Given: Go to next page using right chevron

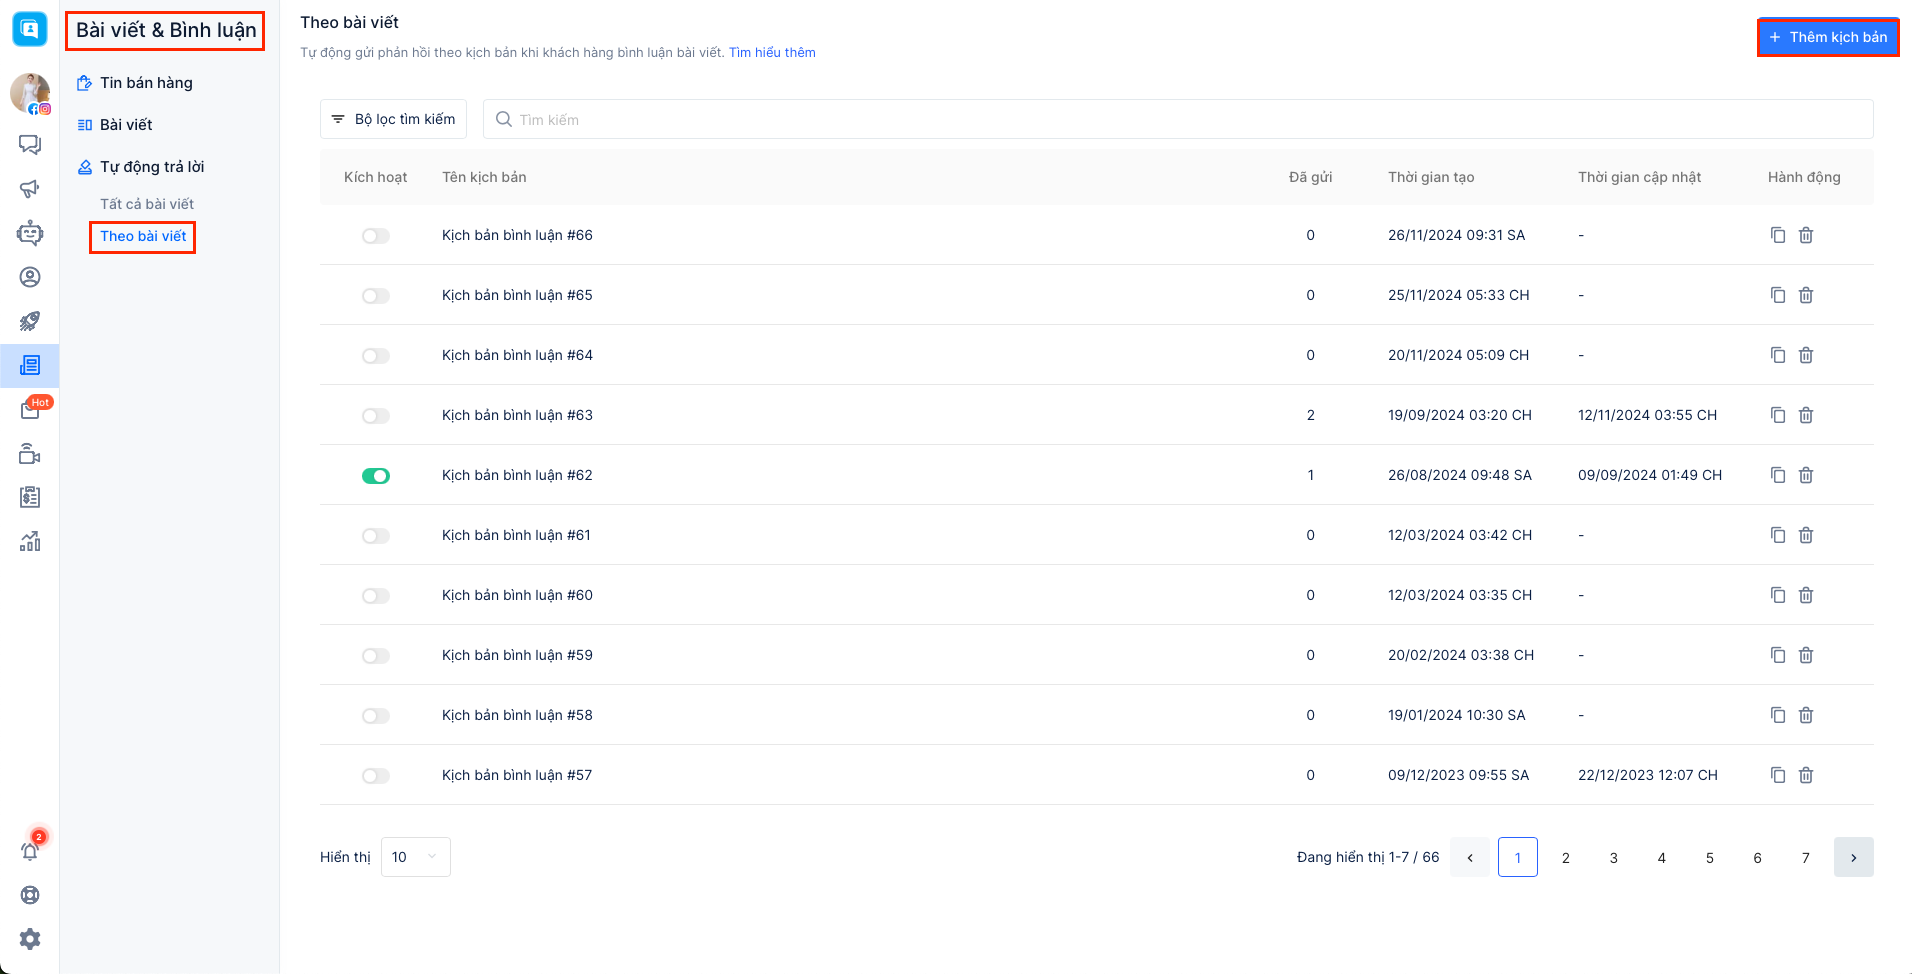Looking at the screenshot, I should click(x=1853, y=857).
